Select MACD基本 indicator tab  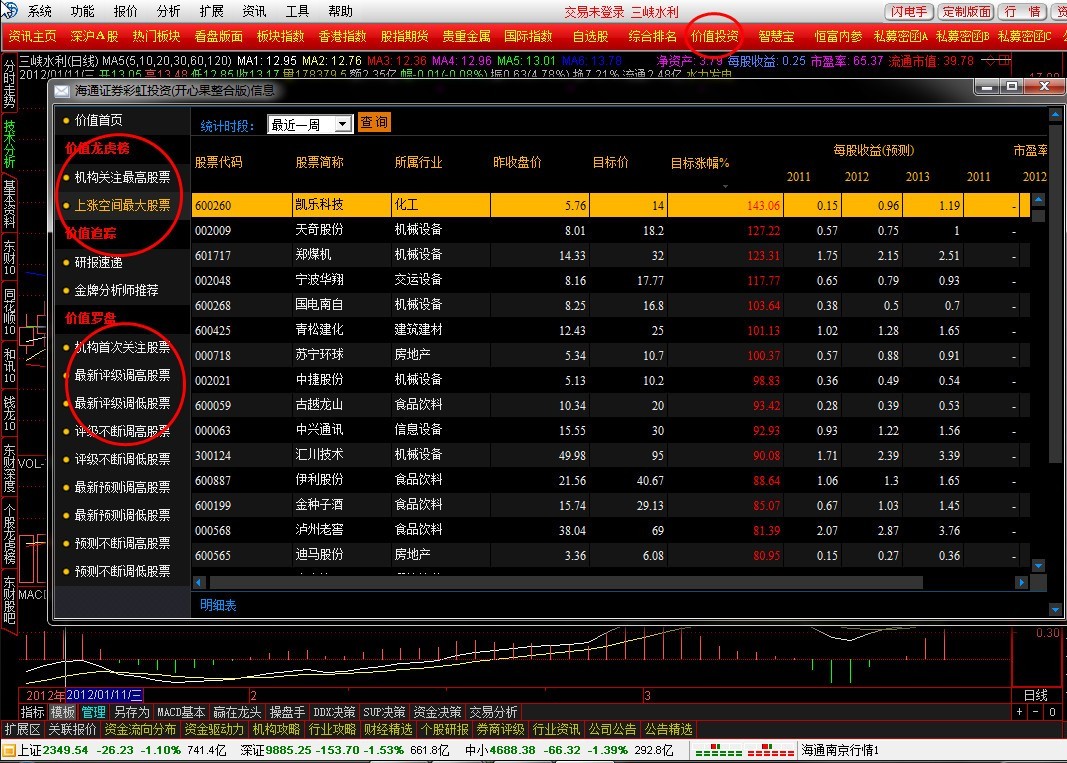click(x=181, y=712)
